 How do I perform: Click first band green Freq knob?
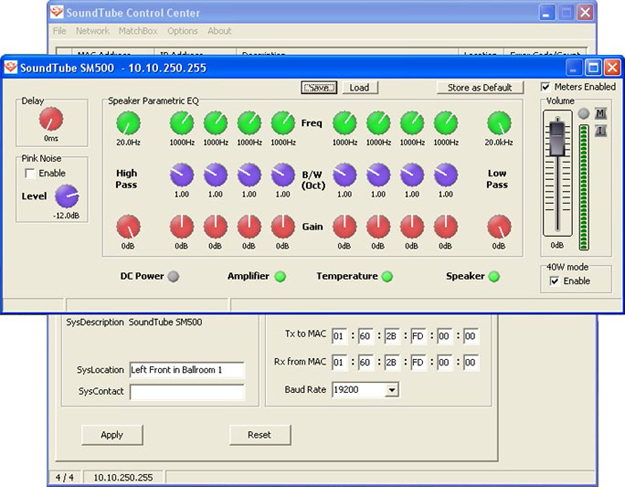(x=182, y=123)
